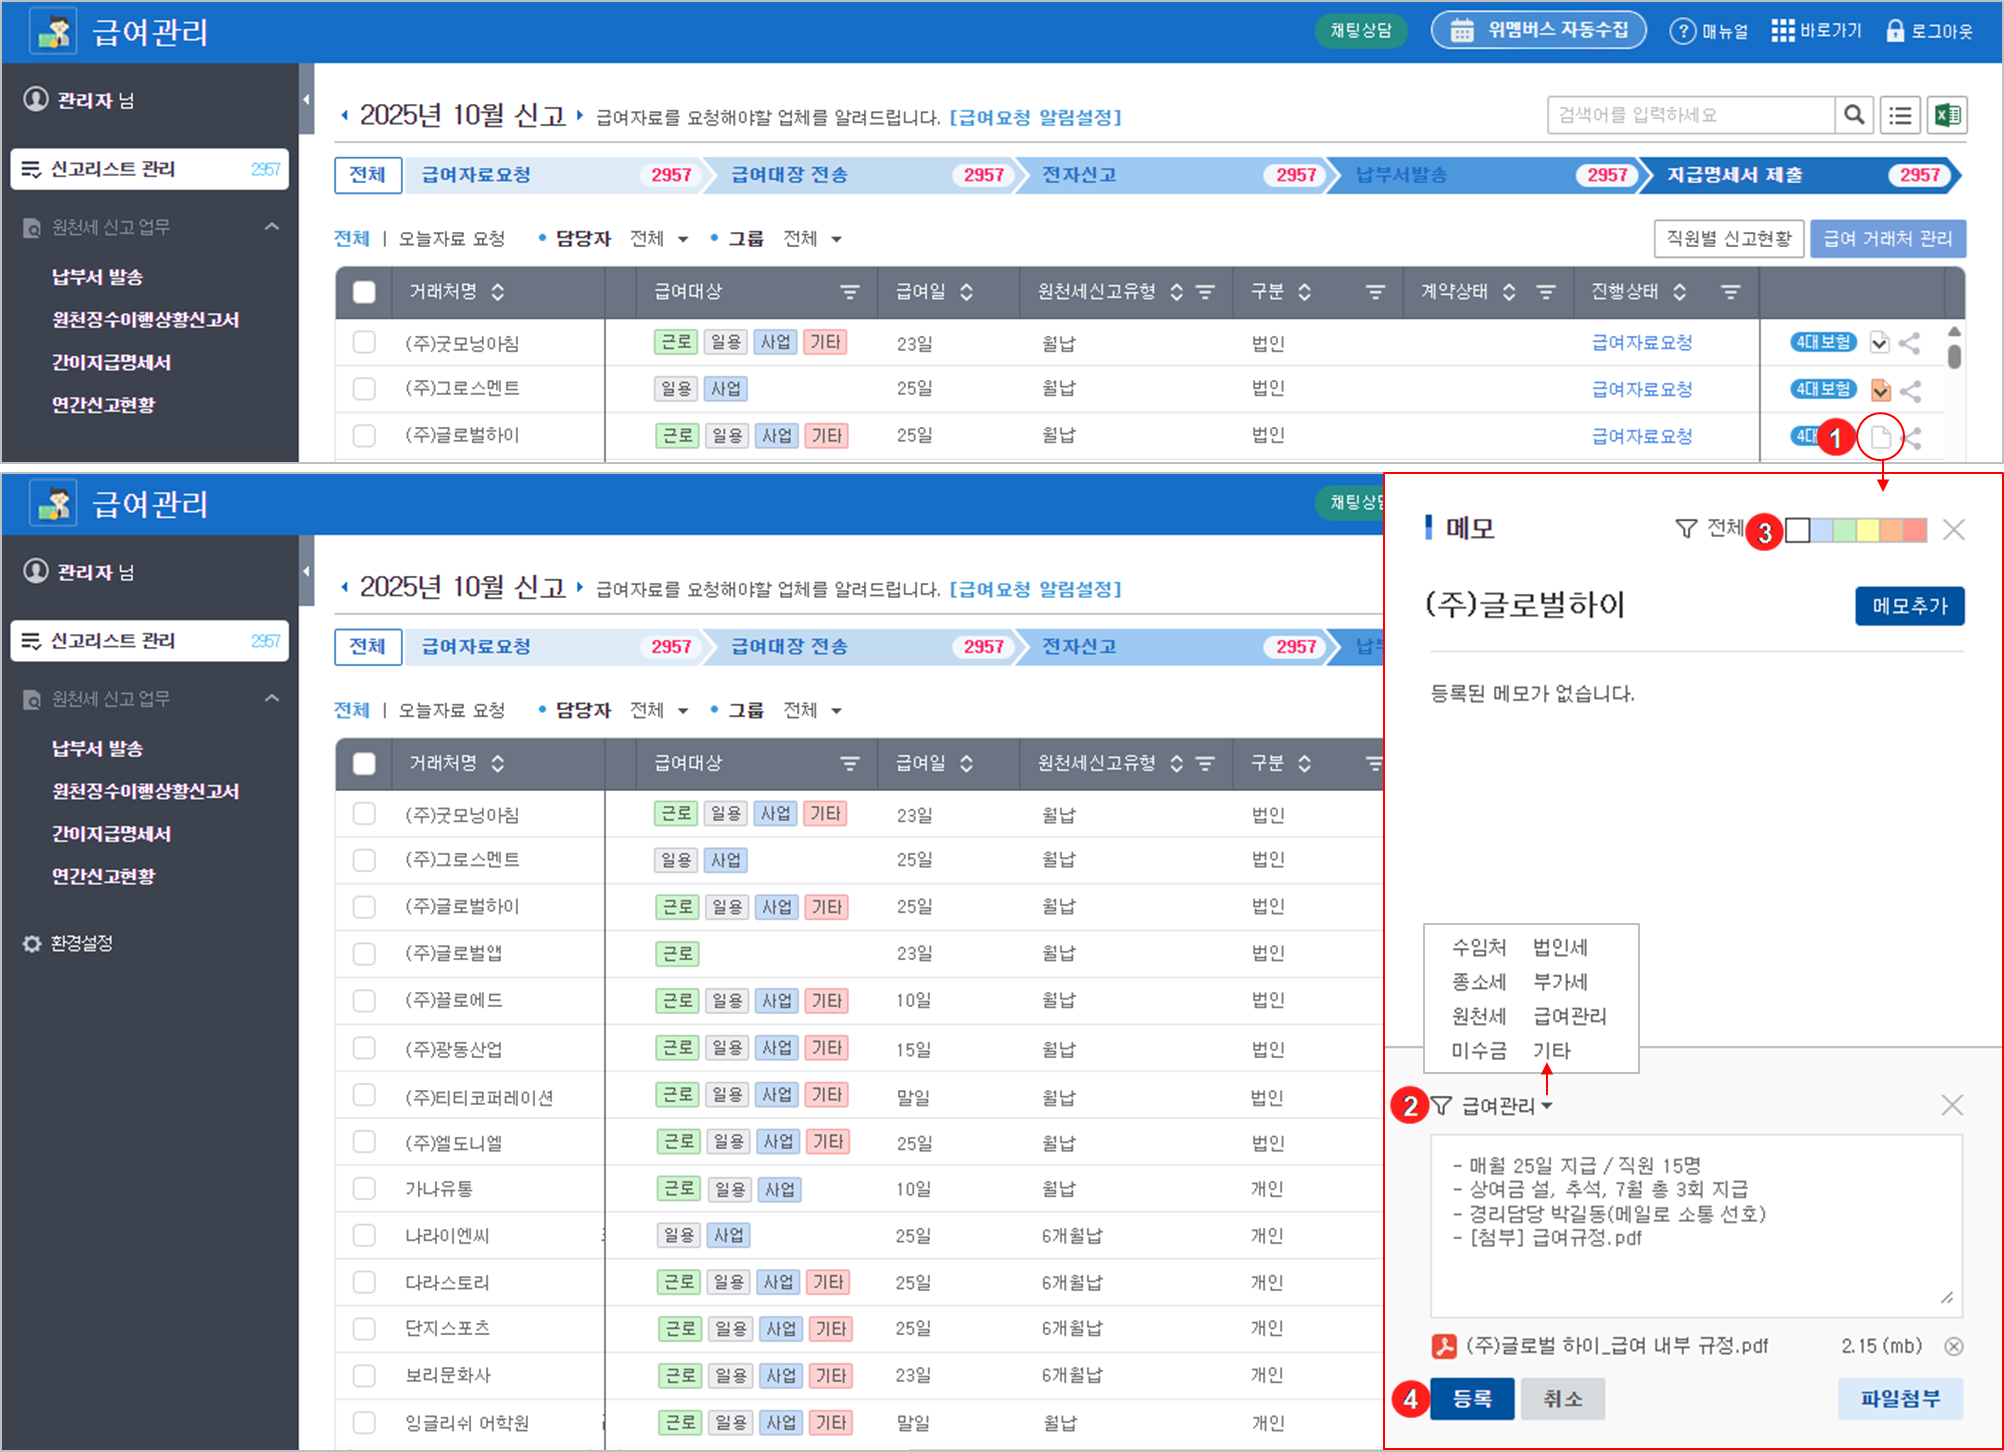2004x1452 pixels.
Task: Remove attached PDF with circled X icon
Action: point(1953,1346)
